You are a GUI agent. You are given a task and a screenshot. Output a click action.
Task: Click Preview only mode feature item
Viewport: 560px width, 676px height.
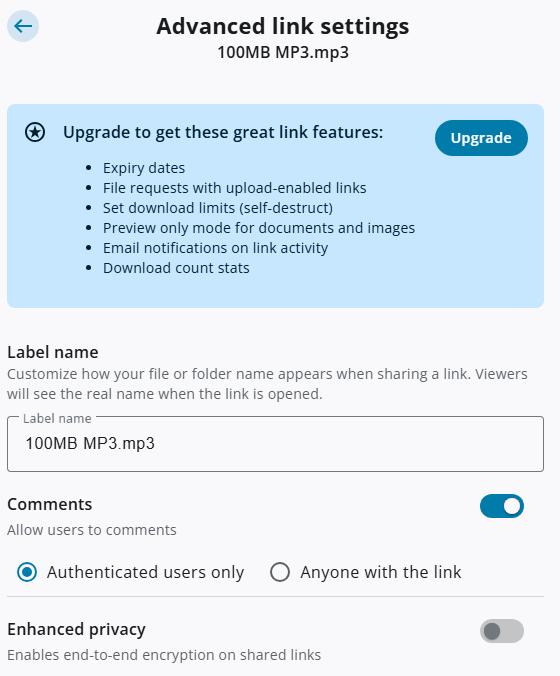pos(259,228)
